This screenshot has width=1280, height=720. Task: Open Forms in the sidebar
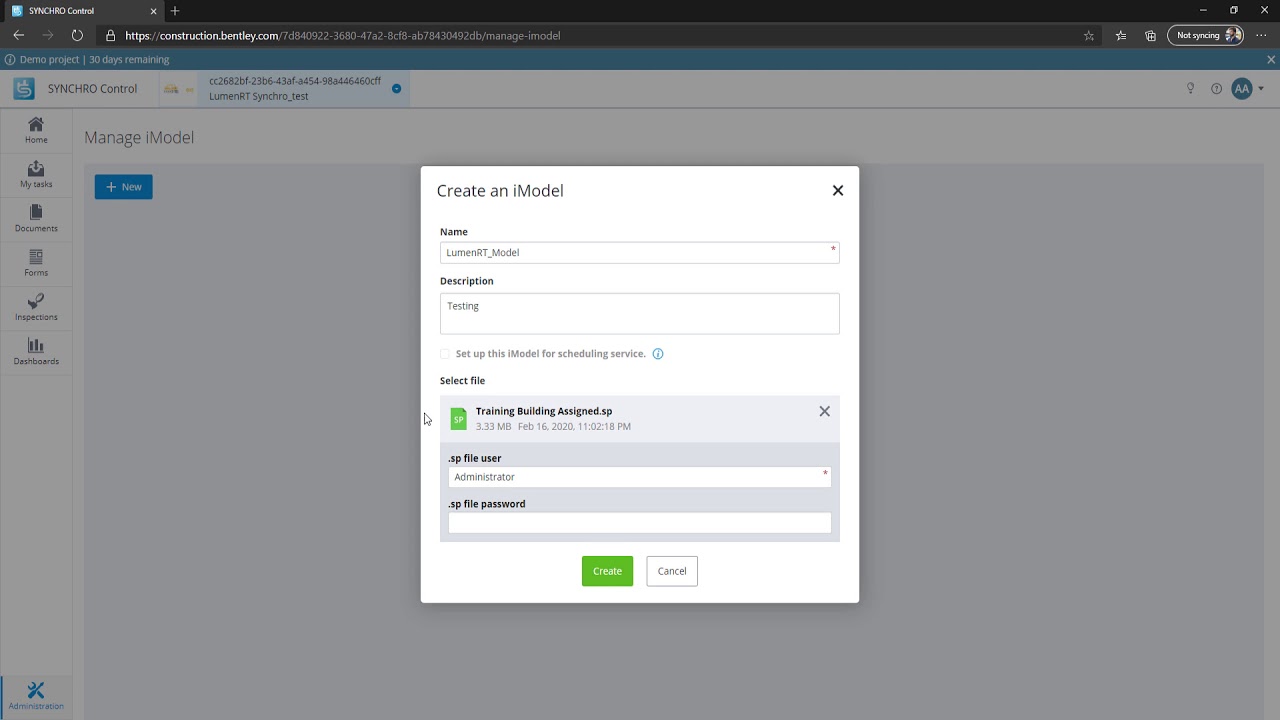pyautogui.click(x=36, y=262)
